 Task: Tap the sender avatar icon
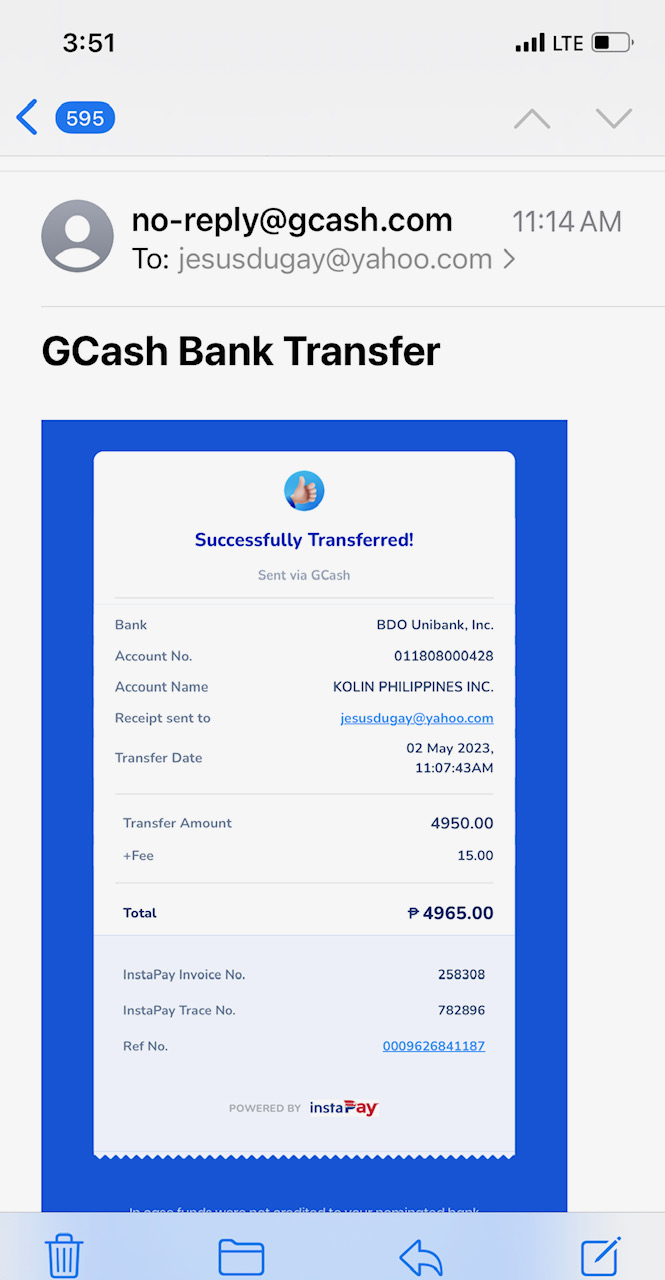(x=77, y=236)
